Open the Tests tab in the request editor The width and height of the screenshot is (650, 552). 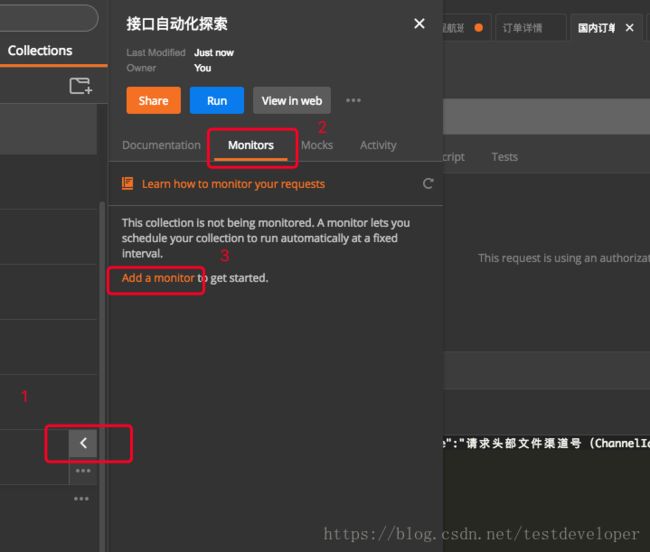pyautogui.click(x=504, y=157)
